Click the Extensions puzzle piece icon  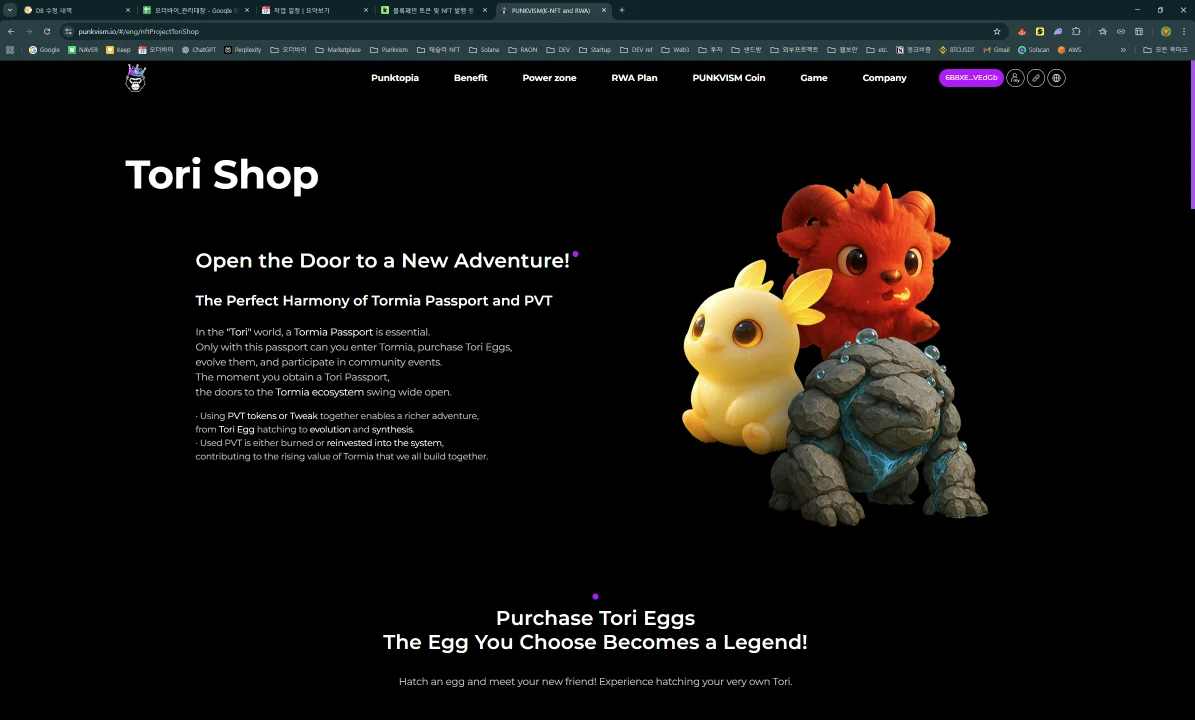coord(1076,32)
